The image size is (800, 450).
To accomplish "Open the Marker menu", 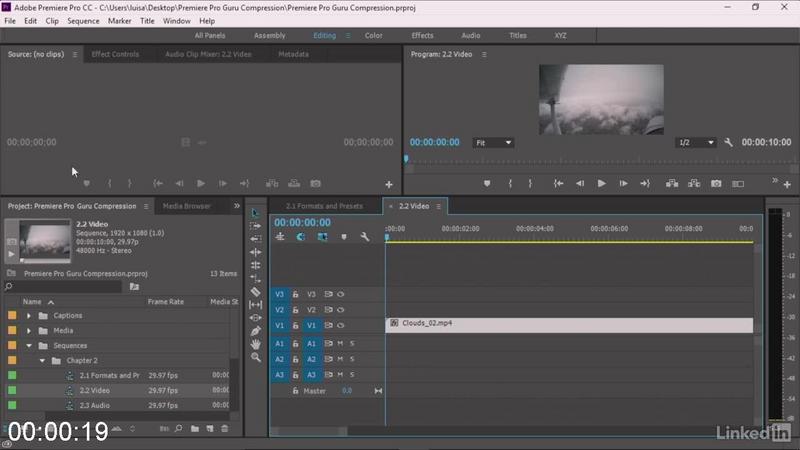I will (119, 21).
